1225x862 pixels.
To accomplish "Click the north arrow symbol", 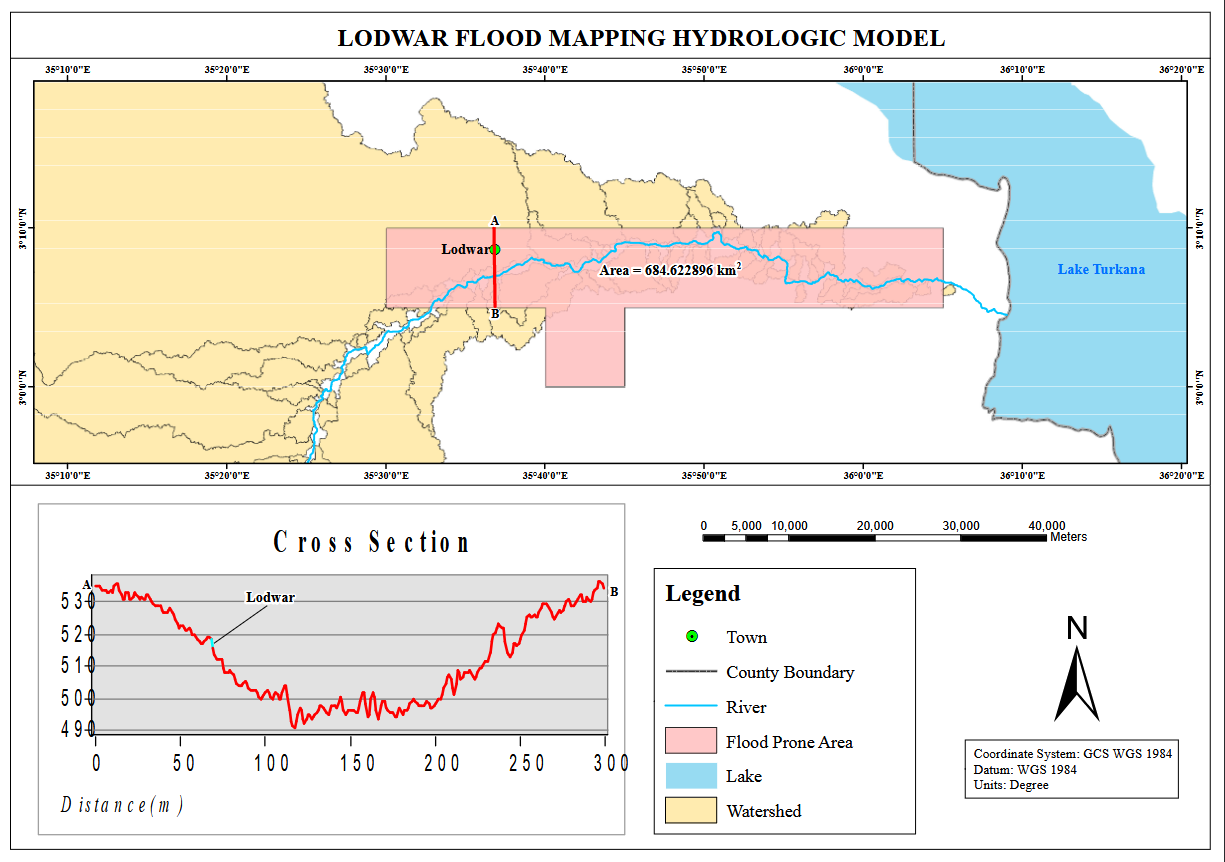I will (1077, 682).
